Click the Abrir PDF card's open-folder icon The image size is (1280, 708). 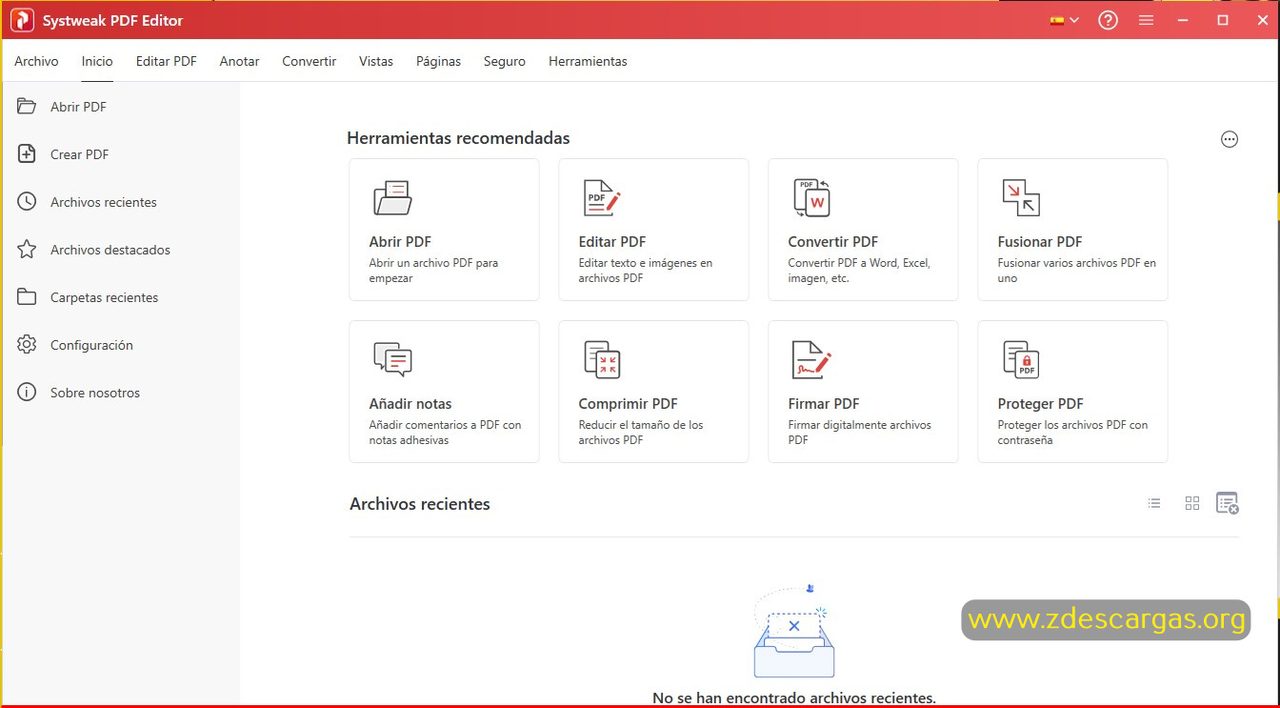tap(393, 198)
